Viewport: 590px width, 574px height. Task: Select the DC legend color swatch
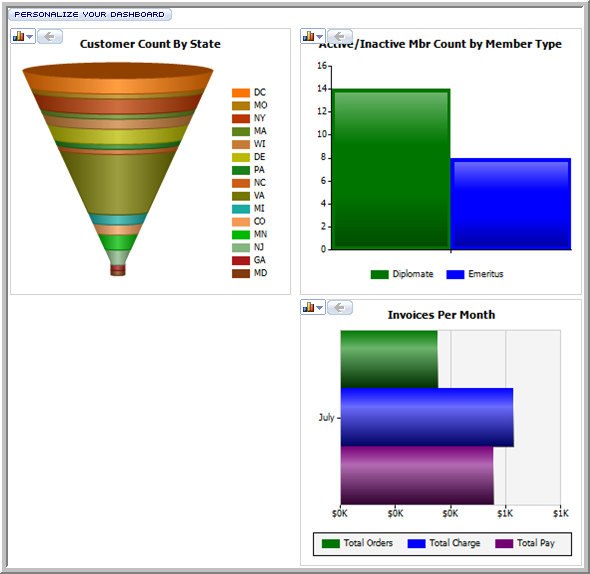241,93
